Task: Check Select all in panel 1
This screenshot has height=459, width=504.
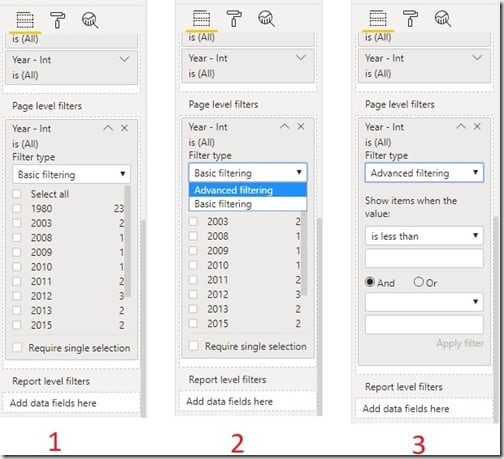Action: pyautogui.click(x=17, y=194)
